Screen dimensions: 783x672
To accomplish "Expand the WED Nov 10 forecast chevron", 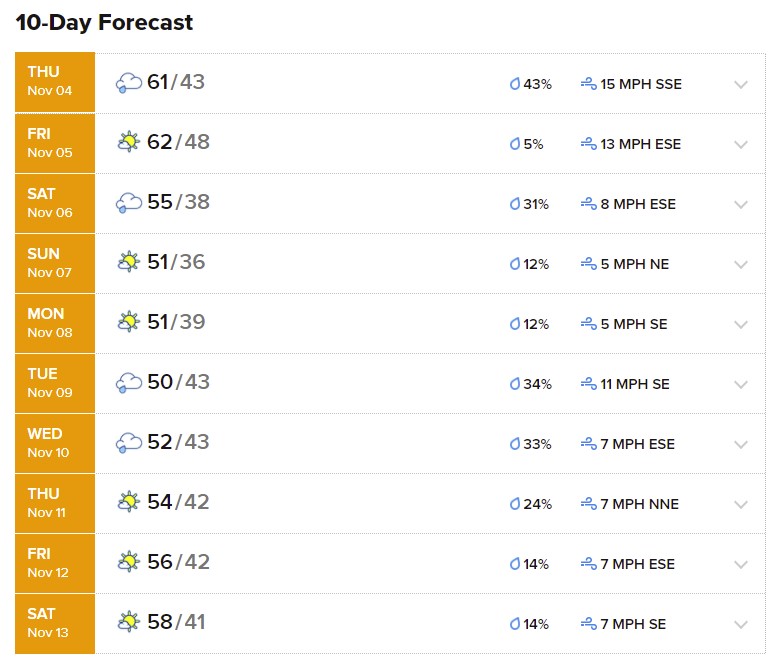I will pyautogui.click(x=741, y=444).
